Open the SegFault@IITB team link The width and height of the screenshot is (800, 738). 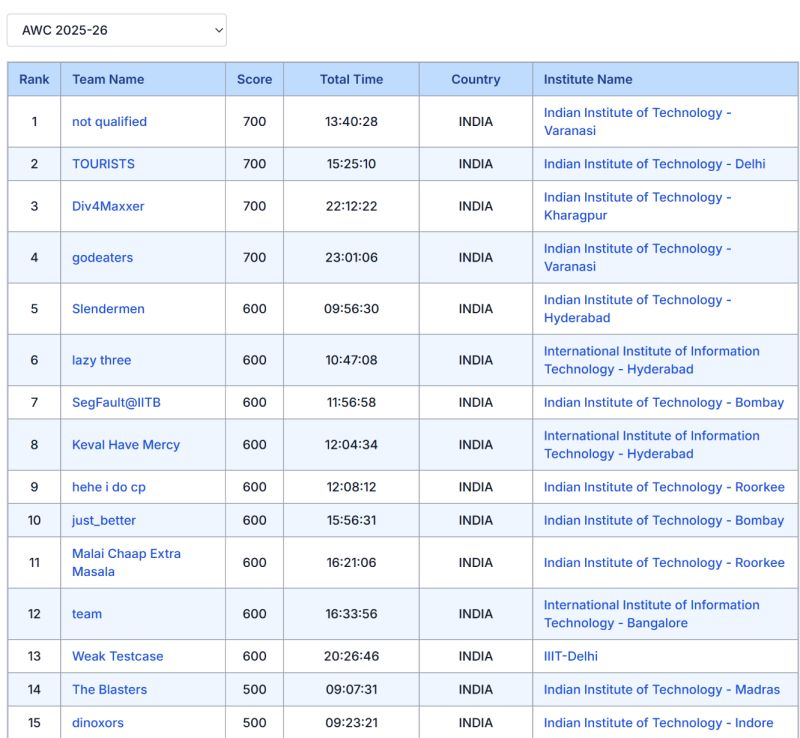pos(116,403)
